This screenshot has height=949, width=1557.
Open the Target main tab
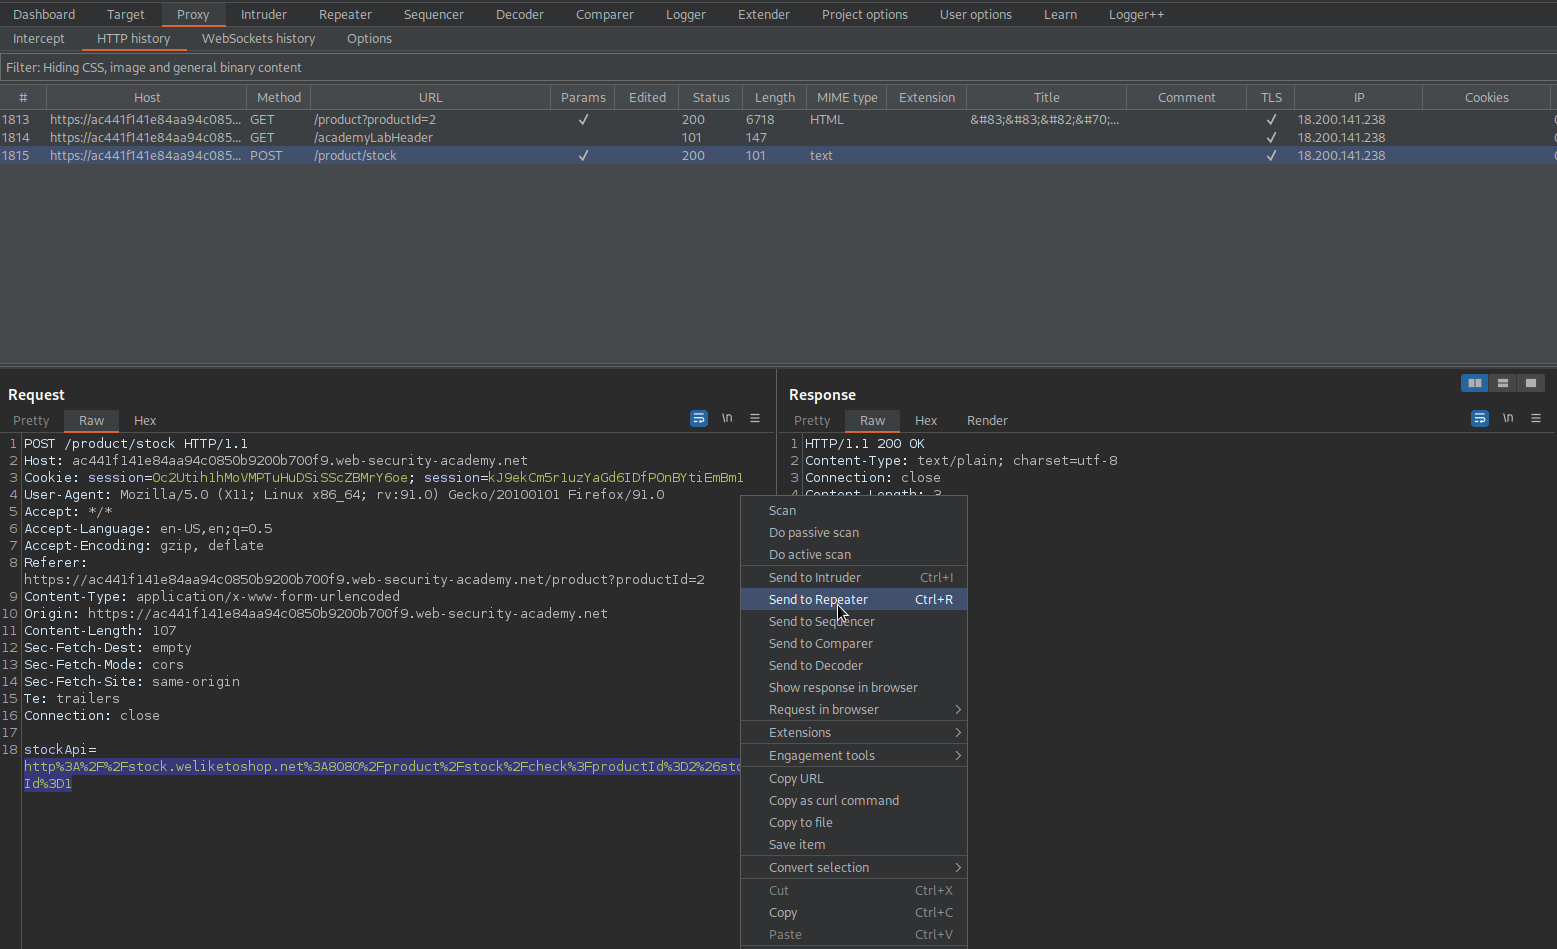125,14
